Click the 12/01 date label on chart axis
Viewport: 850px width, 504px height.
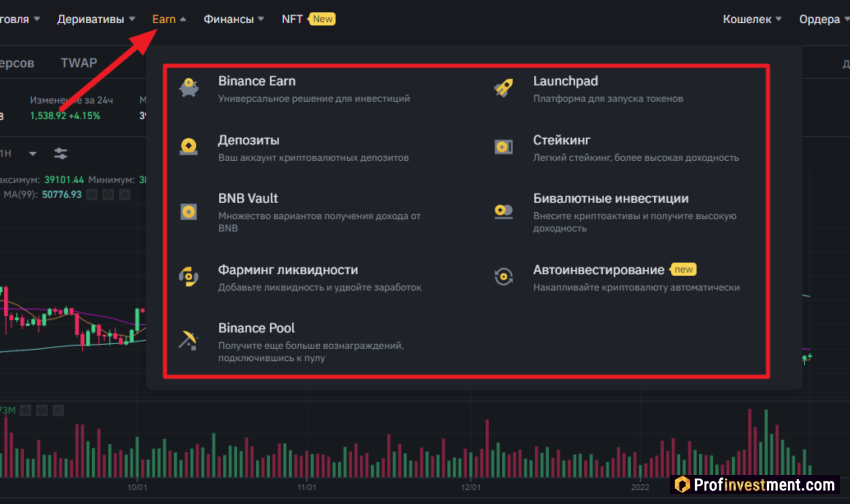[x=471, y=487]
